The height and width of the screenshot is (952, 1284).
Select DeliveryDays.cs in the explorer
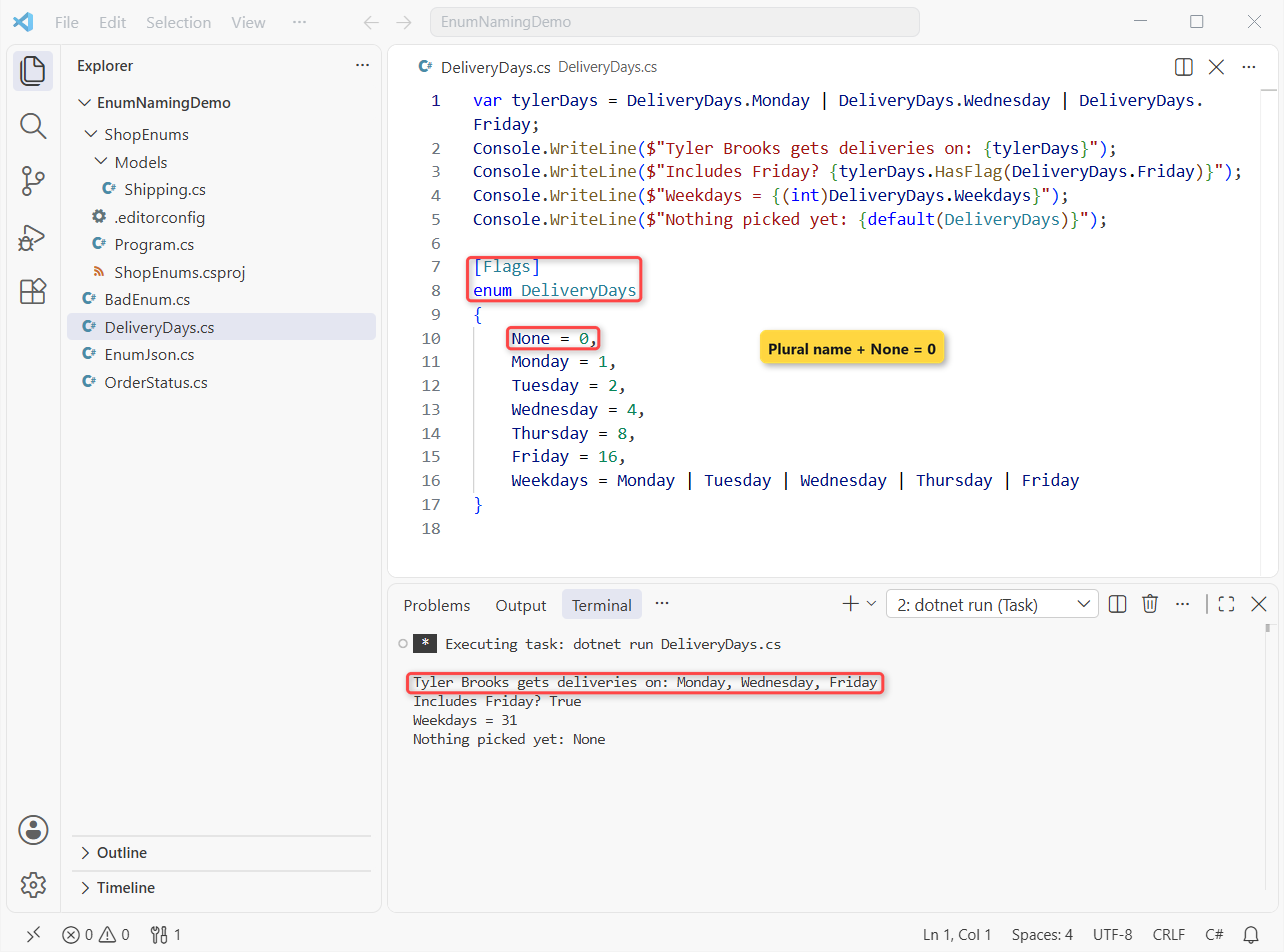[x=221, y=327]
